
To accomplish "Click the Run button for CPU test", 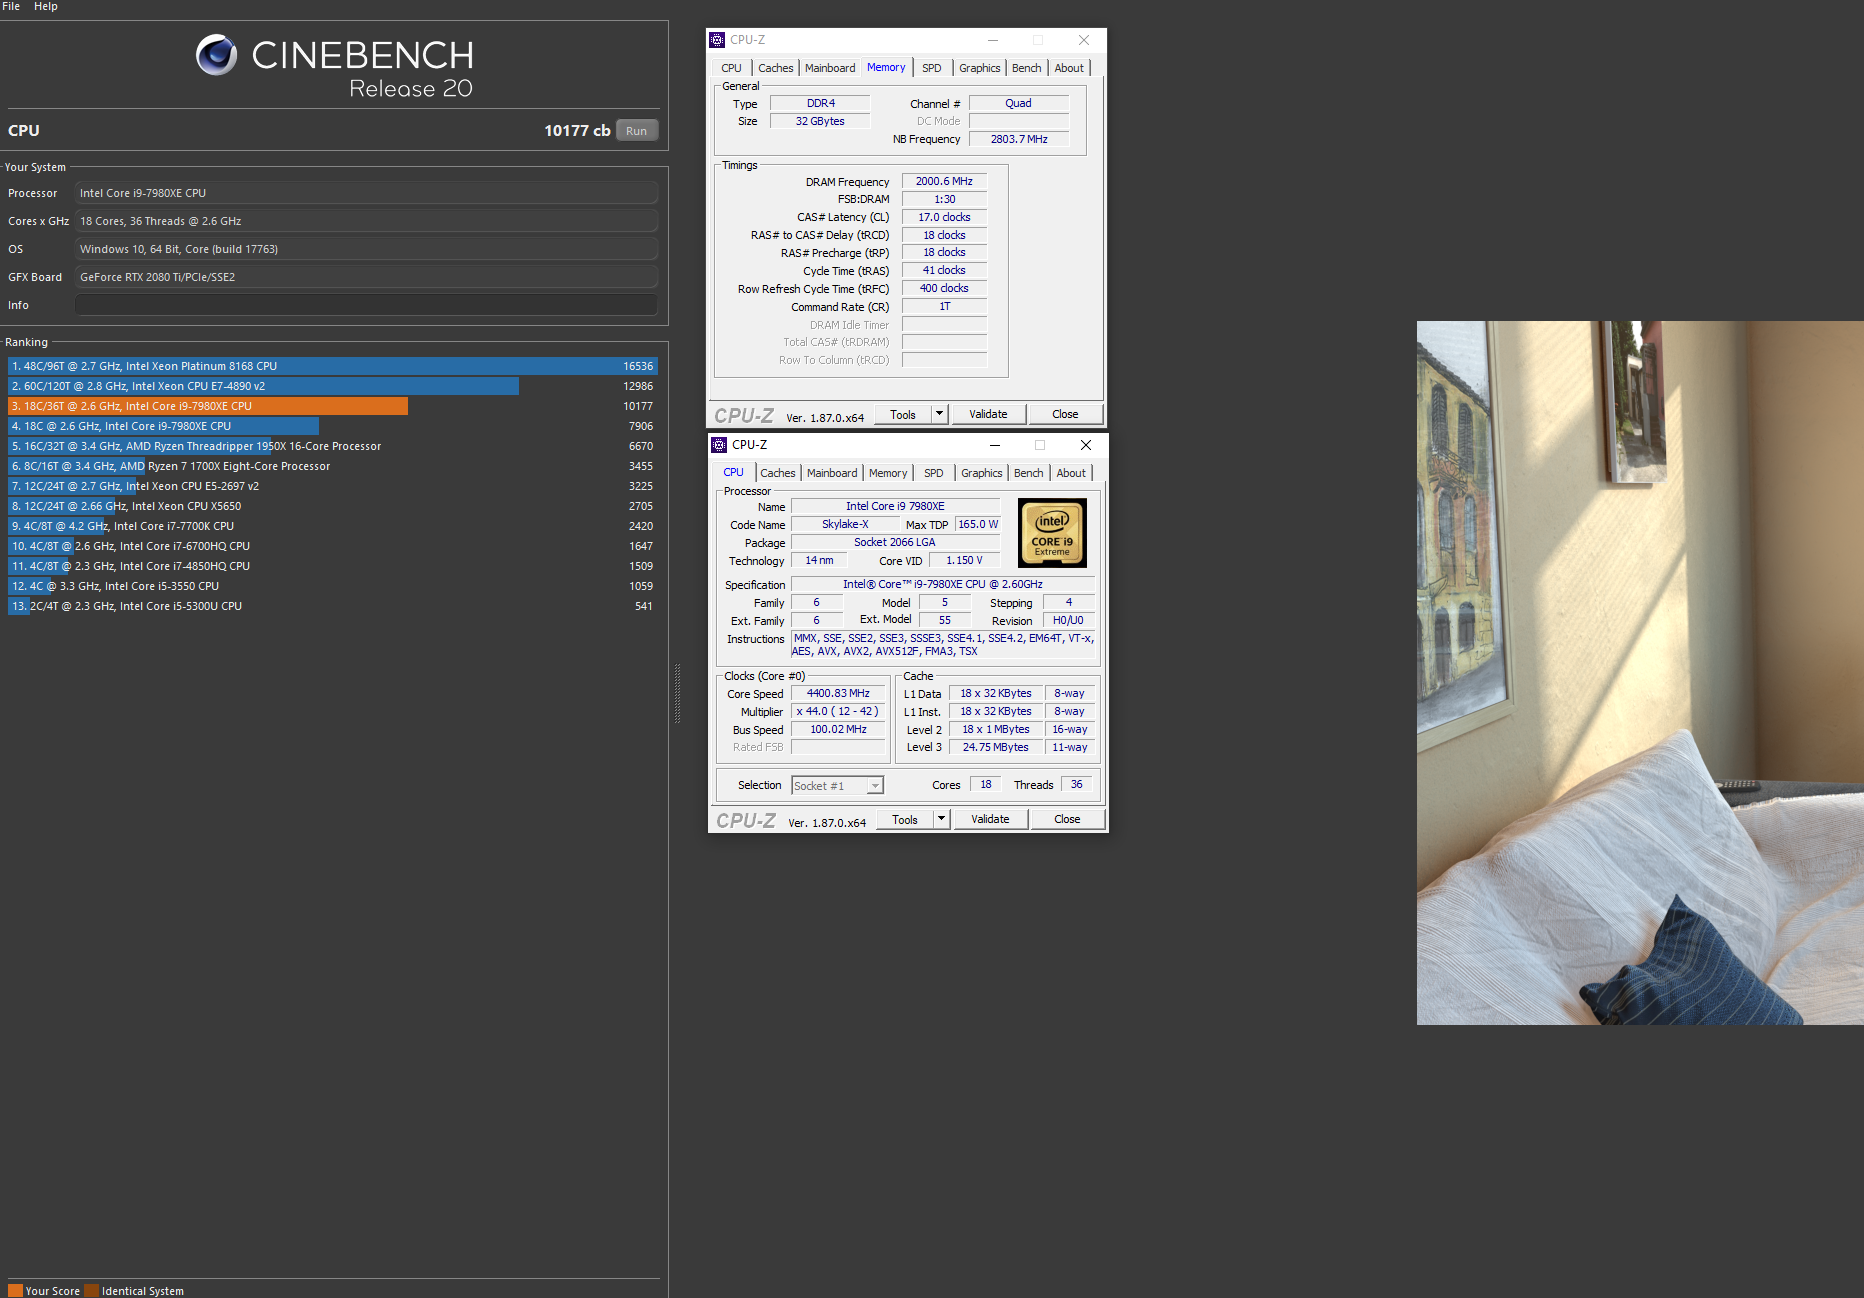I will tap(637, 131).
